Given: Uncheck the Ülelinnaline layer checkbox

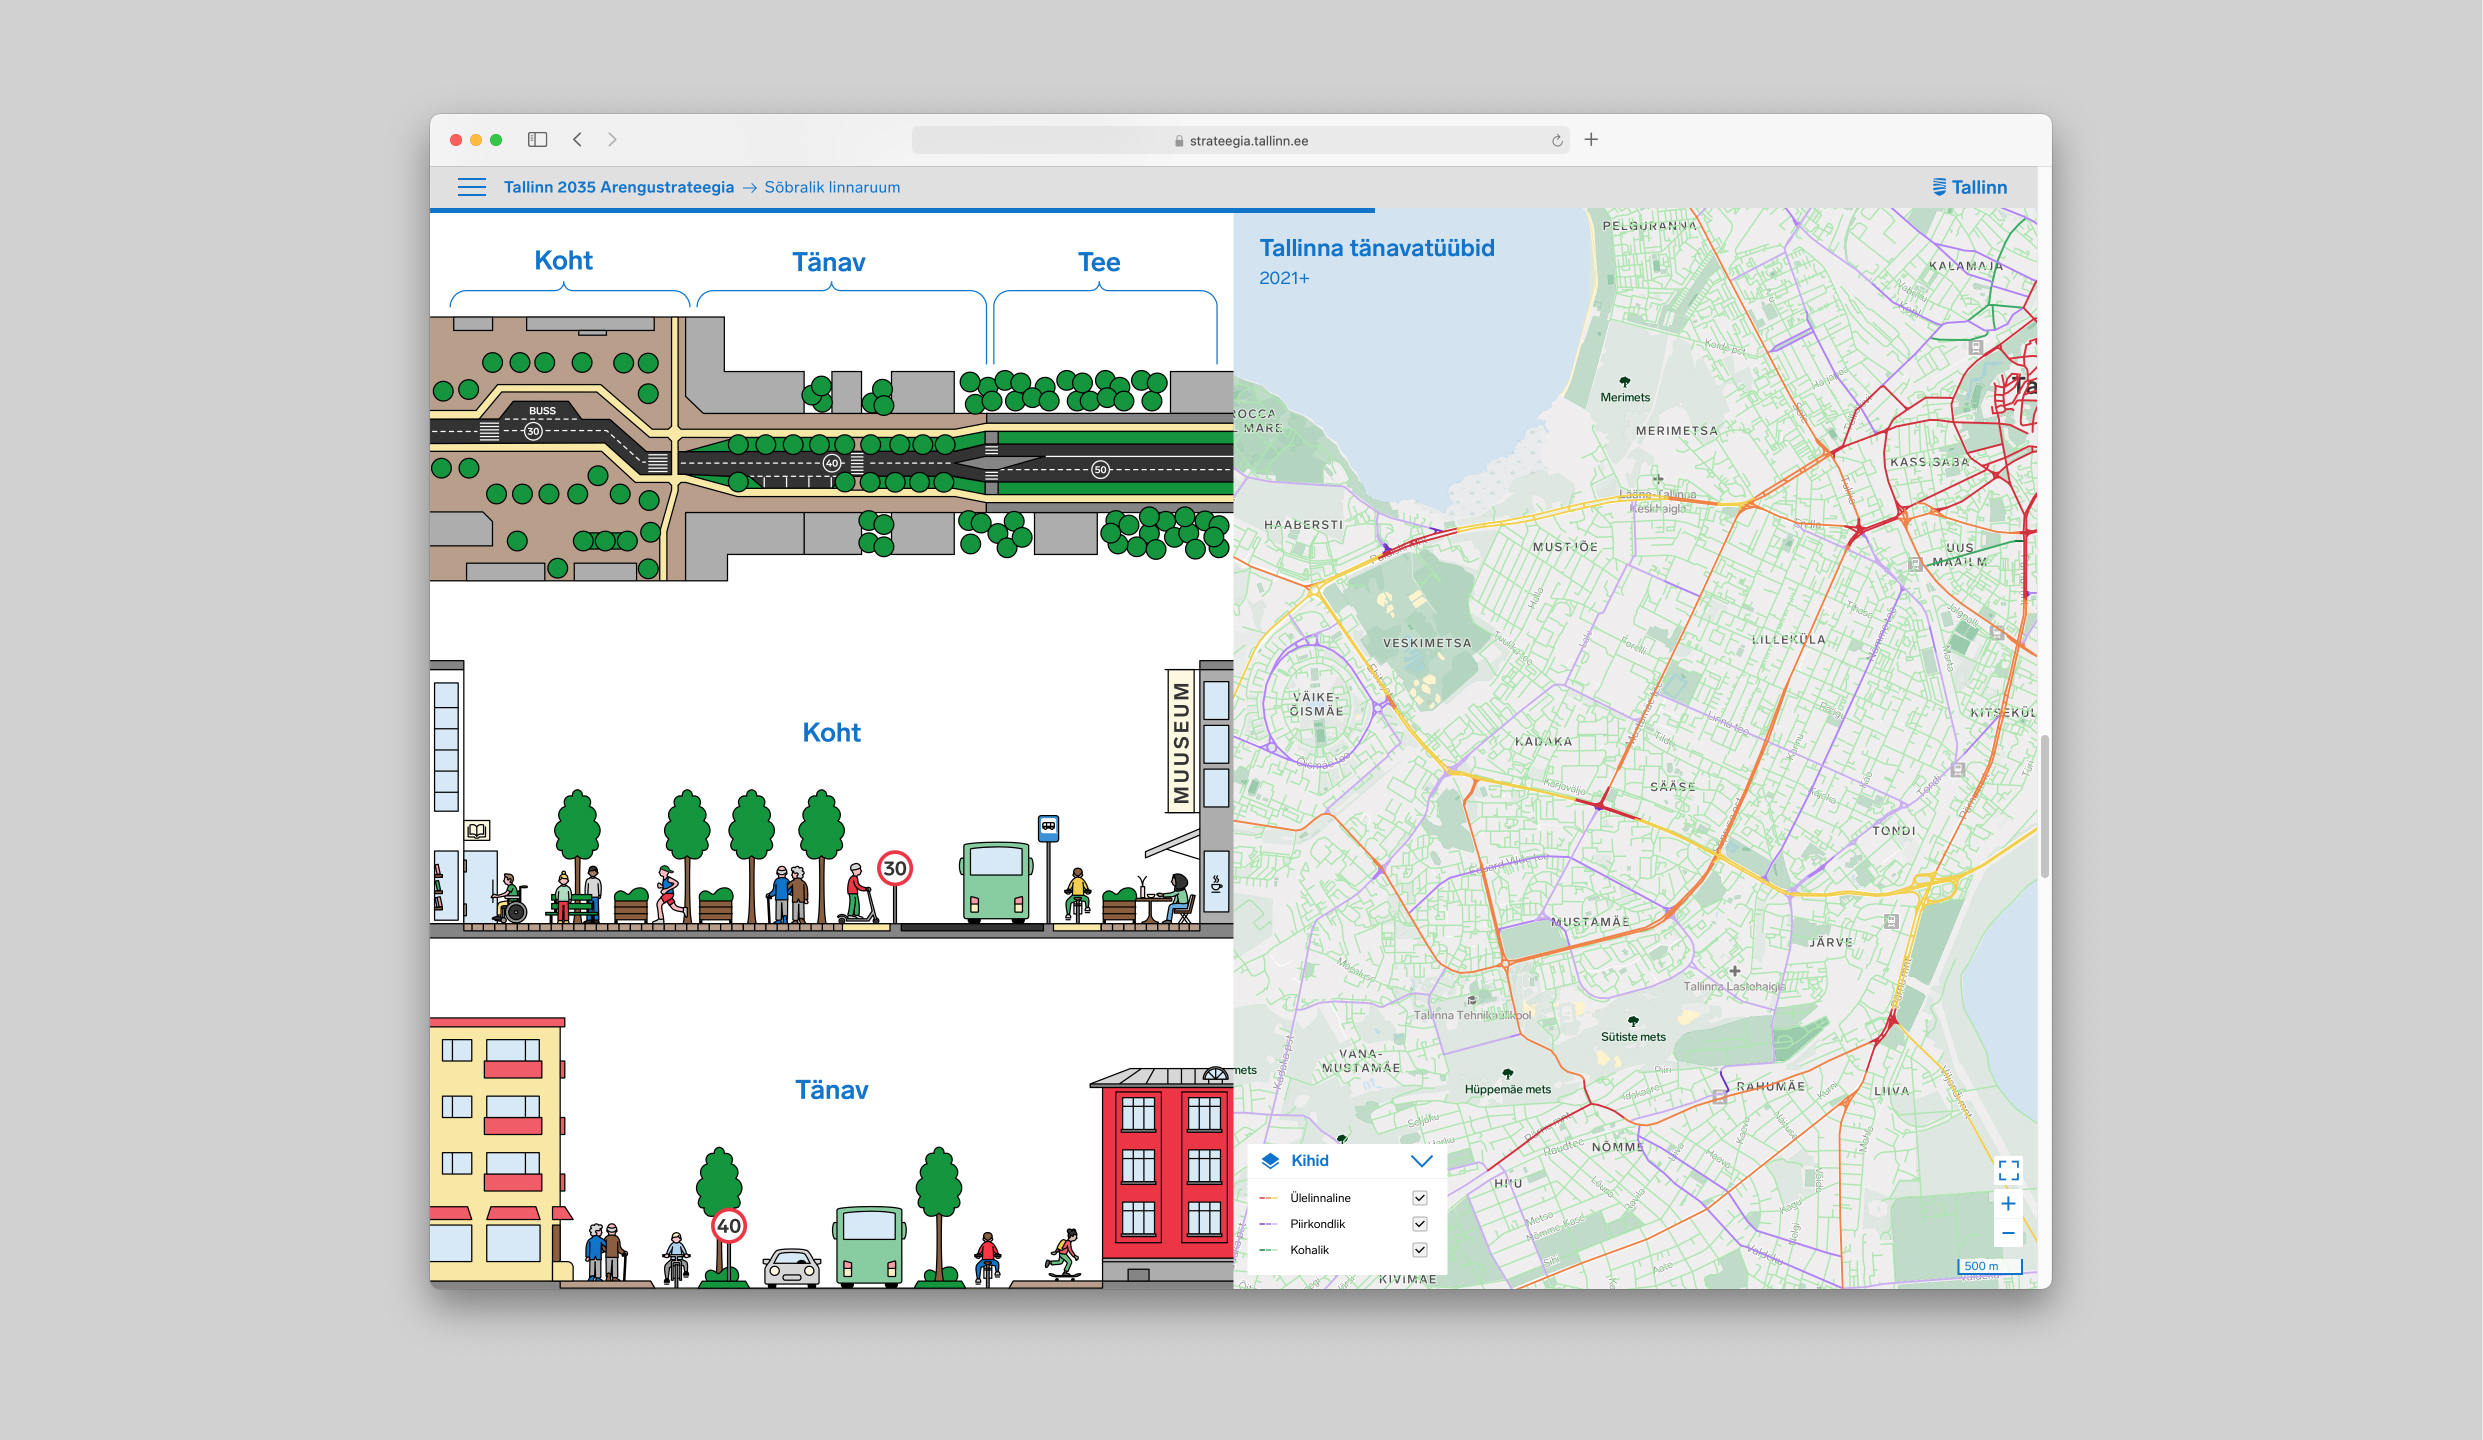Looking at the screenshot, I should [1420, 1198].
